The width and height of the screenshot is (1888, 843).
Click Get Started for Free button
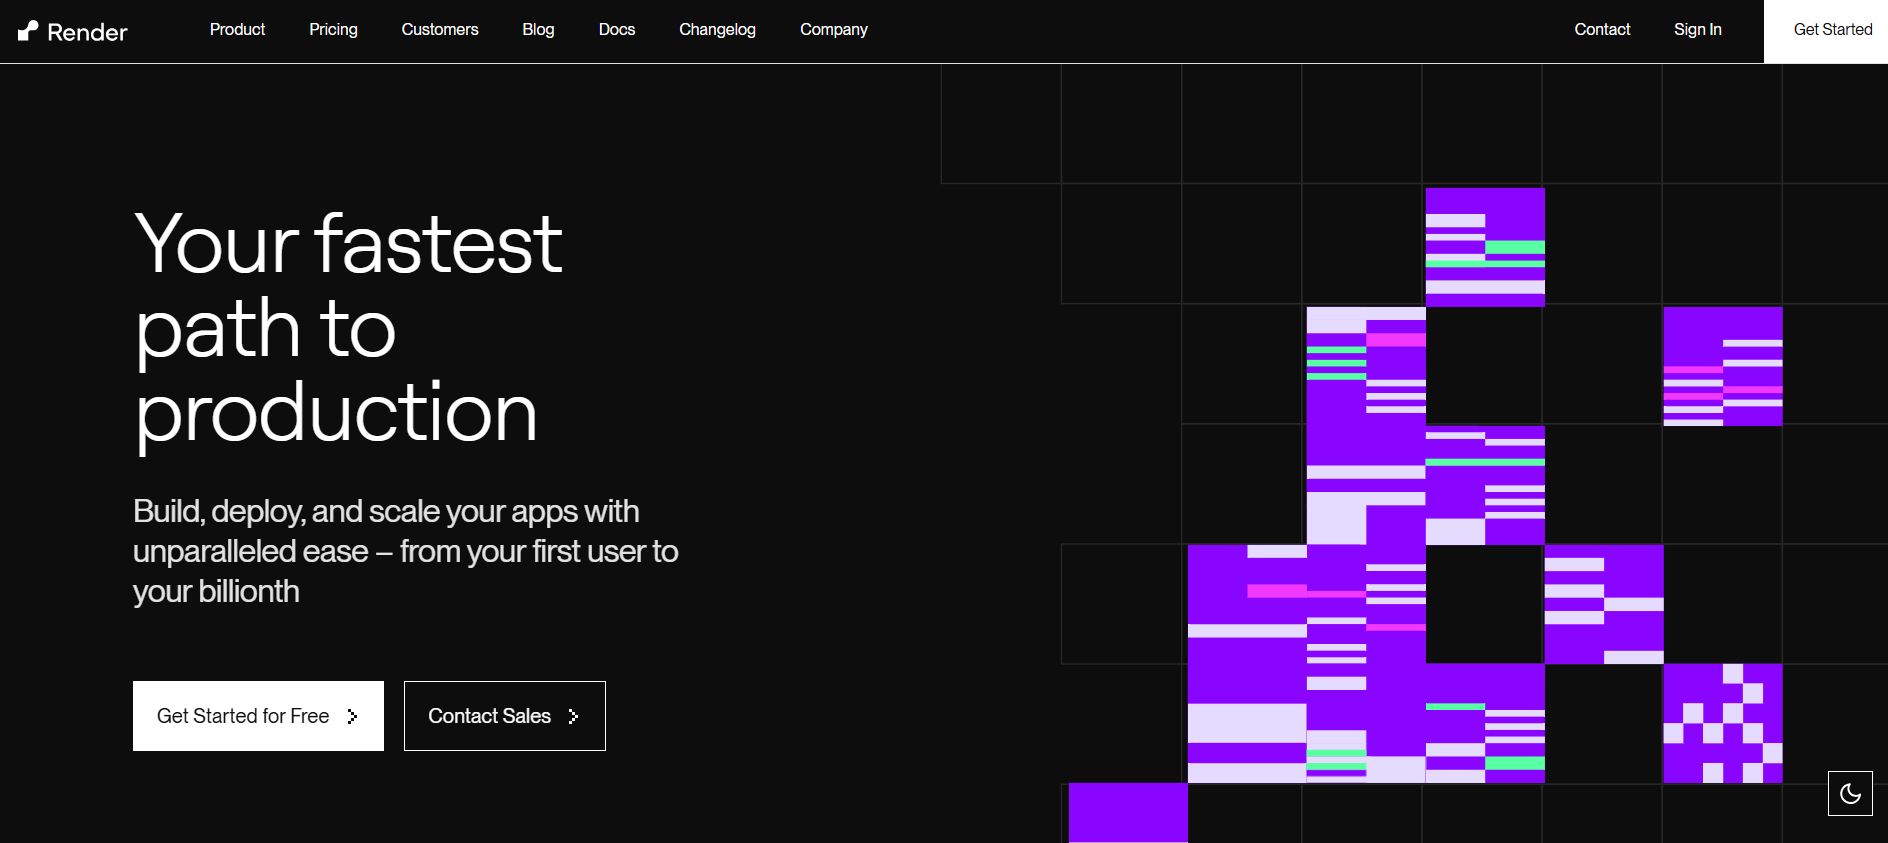click(258, 716)
